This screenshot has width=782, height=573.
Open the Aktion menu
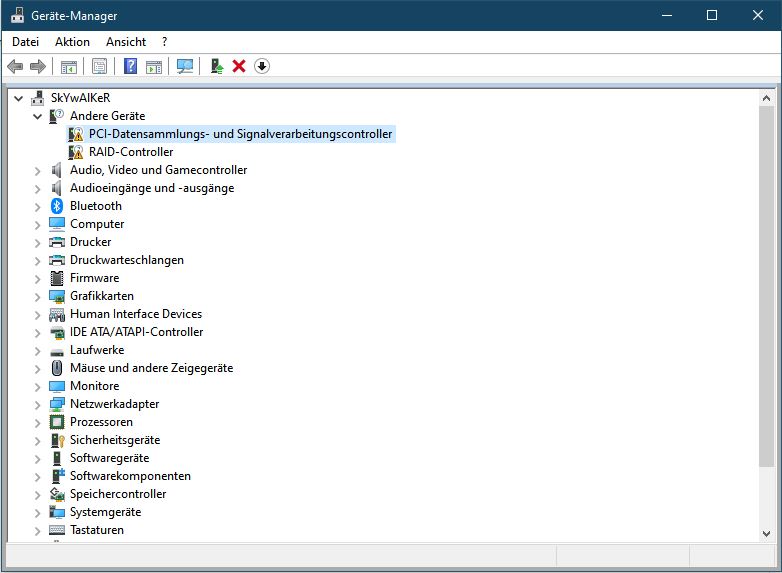click(72, 42)
